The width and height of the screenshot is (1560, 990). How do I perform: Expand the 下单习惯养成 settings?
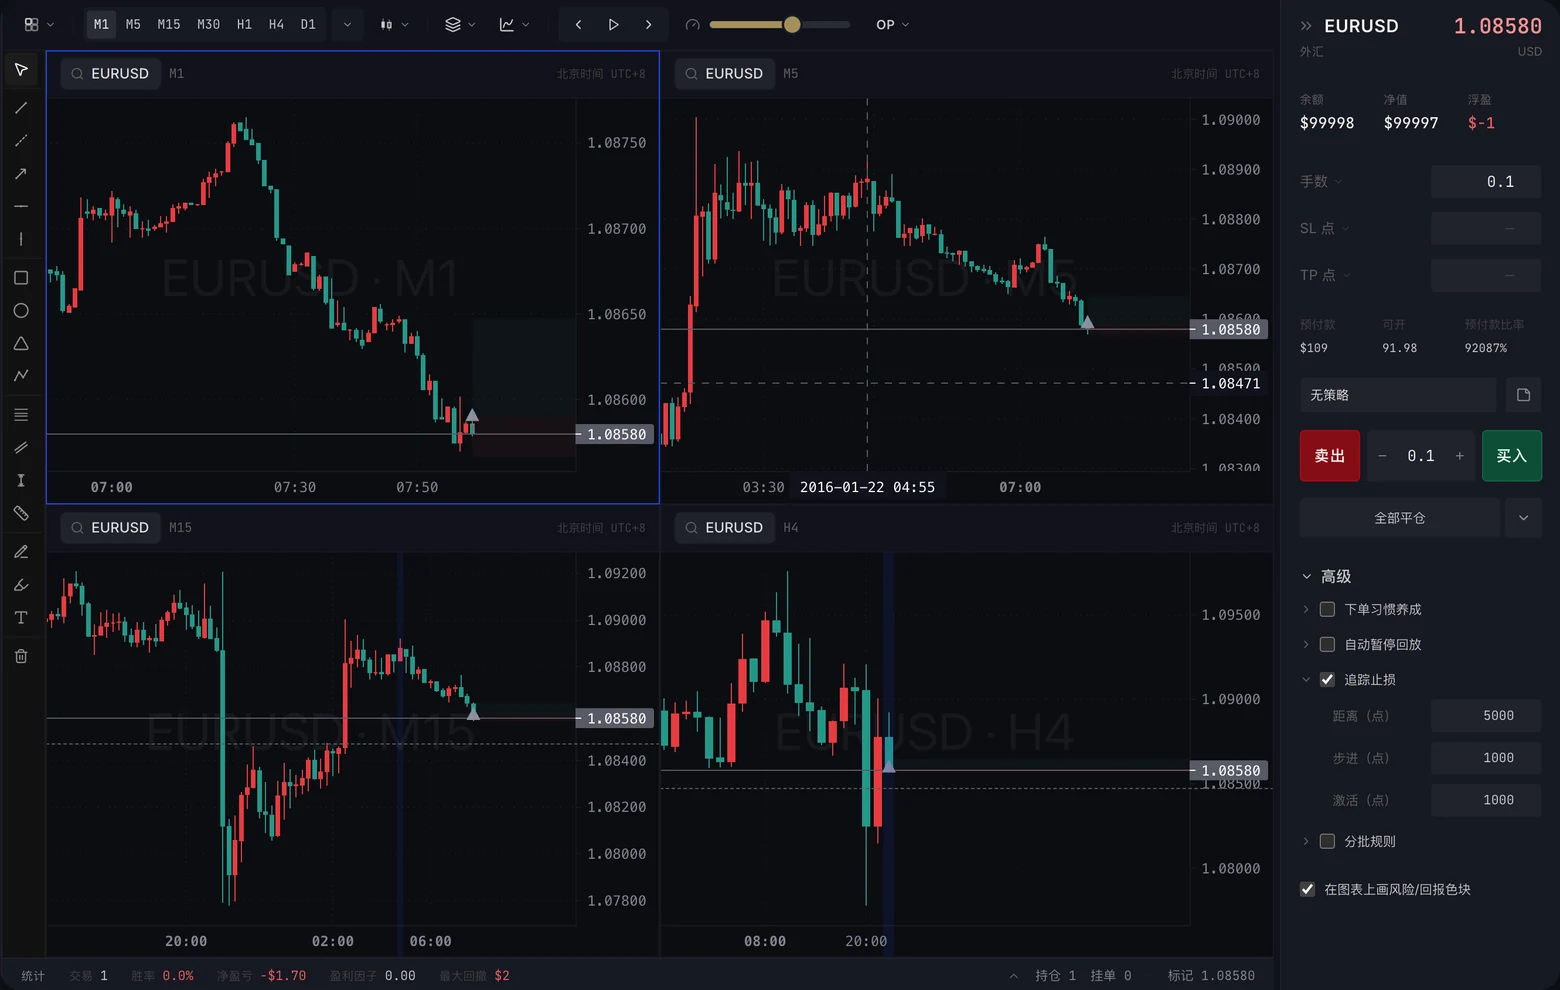(x=1306, y=609)
